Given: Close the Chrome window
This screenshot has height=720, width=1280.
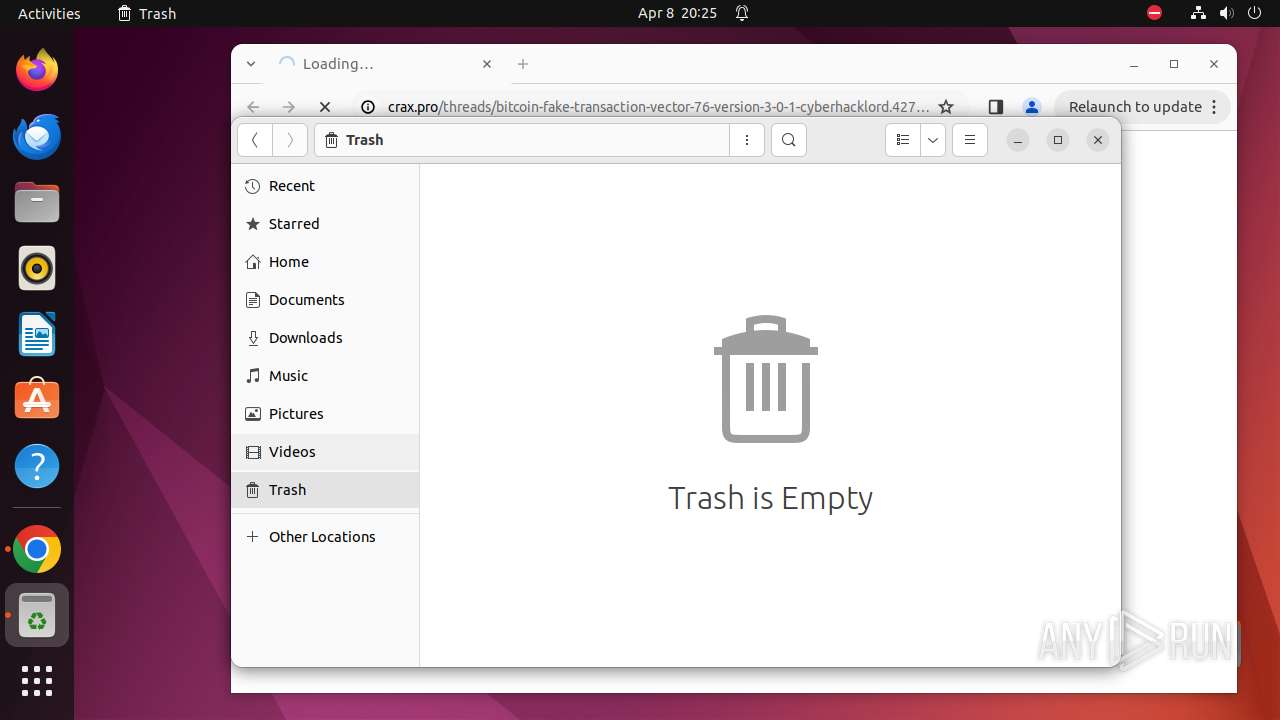Looking at the screenshot, I should 1214,64.
